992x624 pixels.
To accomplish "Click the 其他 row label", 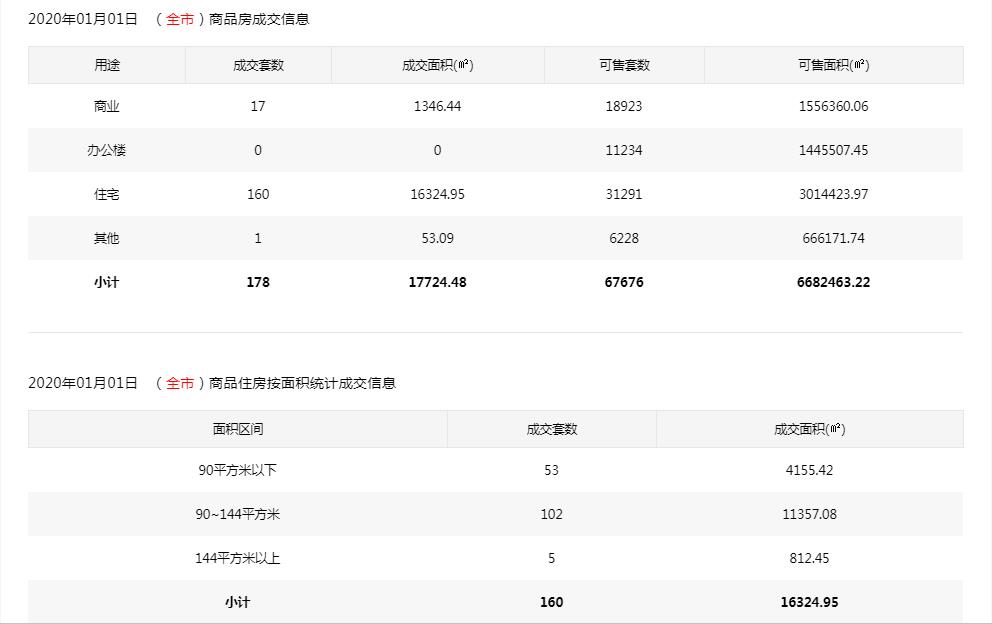I will point(107,238).
